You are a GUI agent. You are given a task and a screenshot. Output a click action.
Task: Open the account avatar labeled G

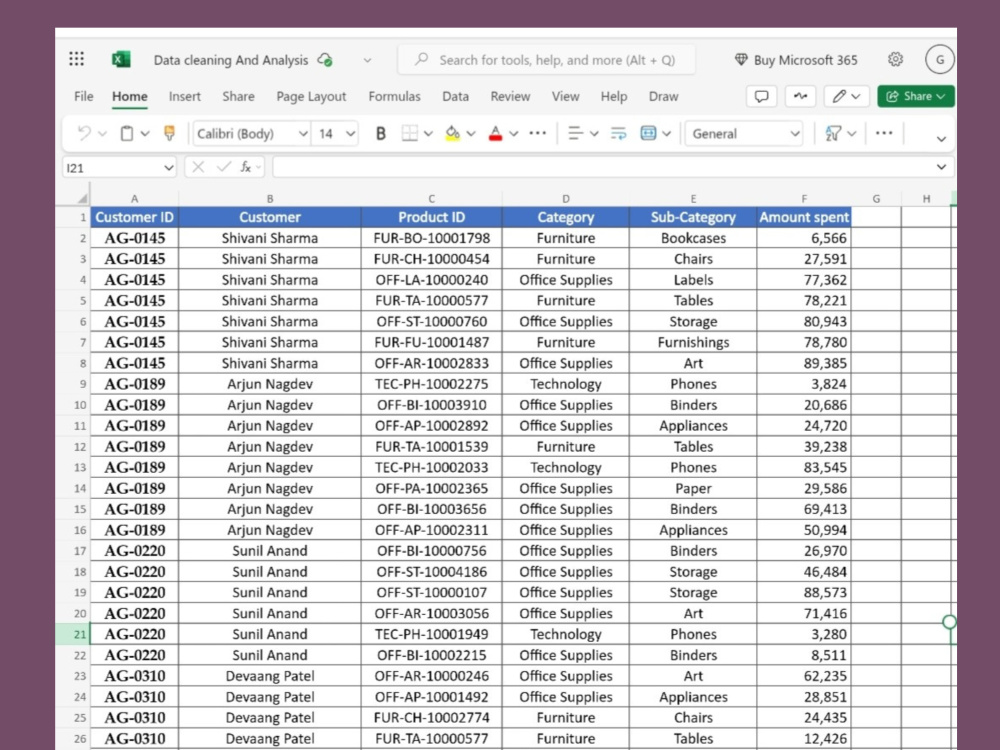(939, 59)
